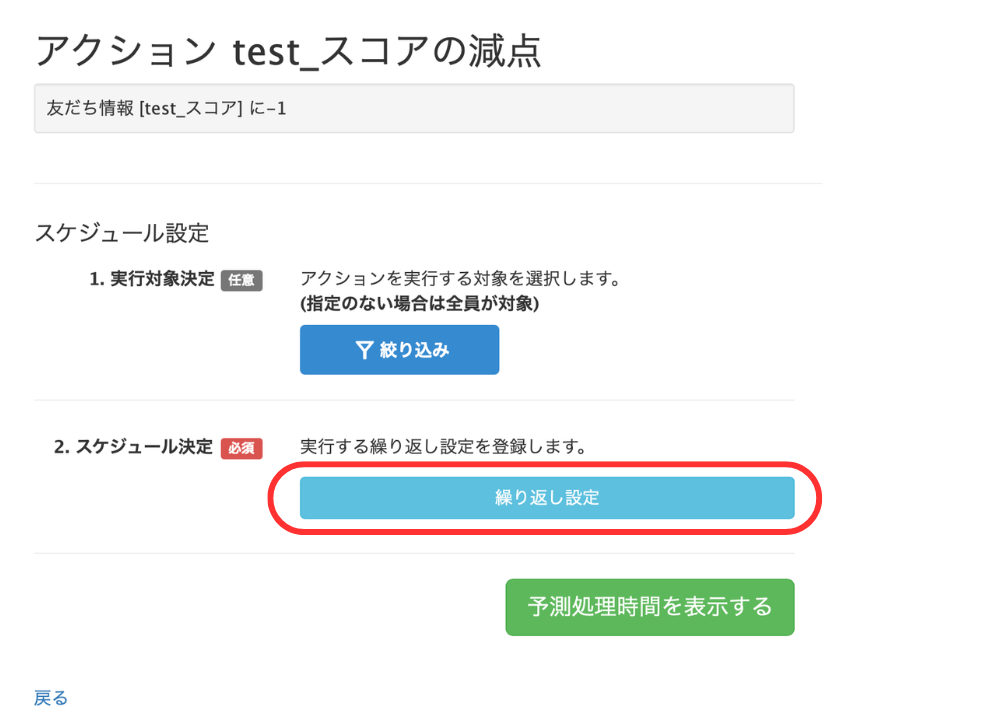Click the divider between steps 1 and 2
Viewport: 982px width, 726px height.
[414, 400]
